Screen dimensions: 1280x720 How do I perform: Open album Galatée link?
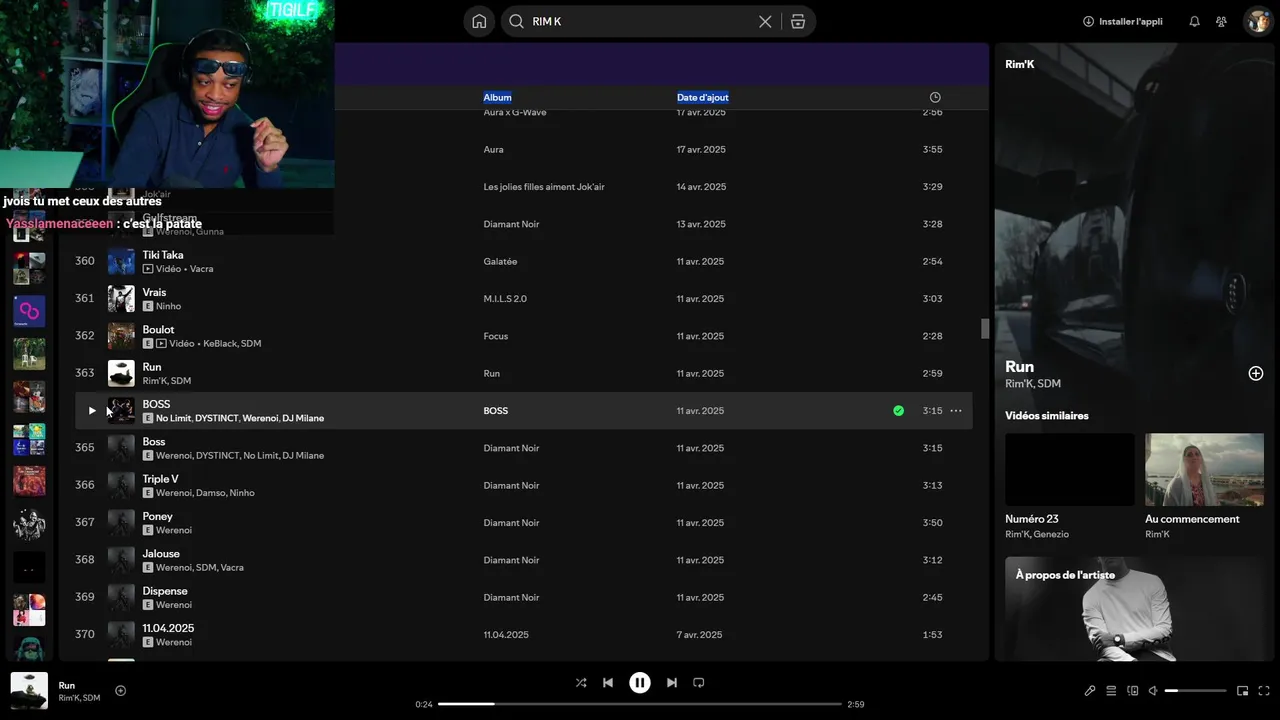pos(500,261)
